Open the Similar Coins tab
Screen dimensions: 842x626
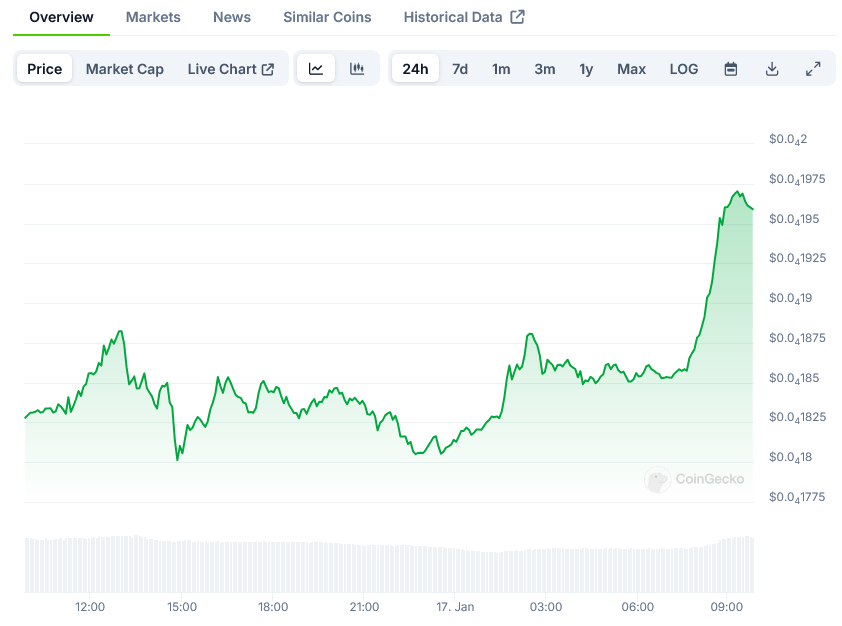(x=327, y=17)
